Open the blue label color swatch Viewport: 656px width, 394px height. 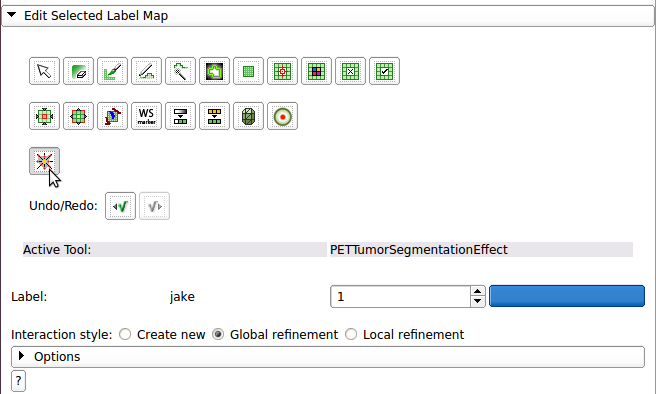567,296
